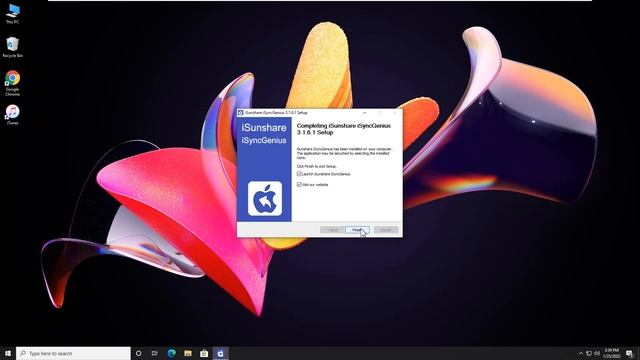The height and width of the screenshot is (360, 640).
Task: Click the 'Completing iSunshare iSyncGenius' heading
Action: pyautogui.click(x=344, y=129)
